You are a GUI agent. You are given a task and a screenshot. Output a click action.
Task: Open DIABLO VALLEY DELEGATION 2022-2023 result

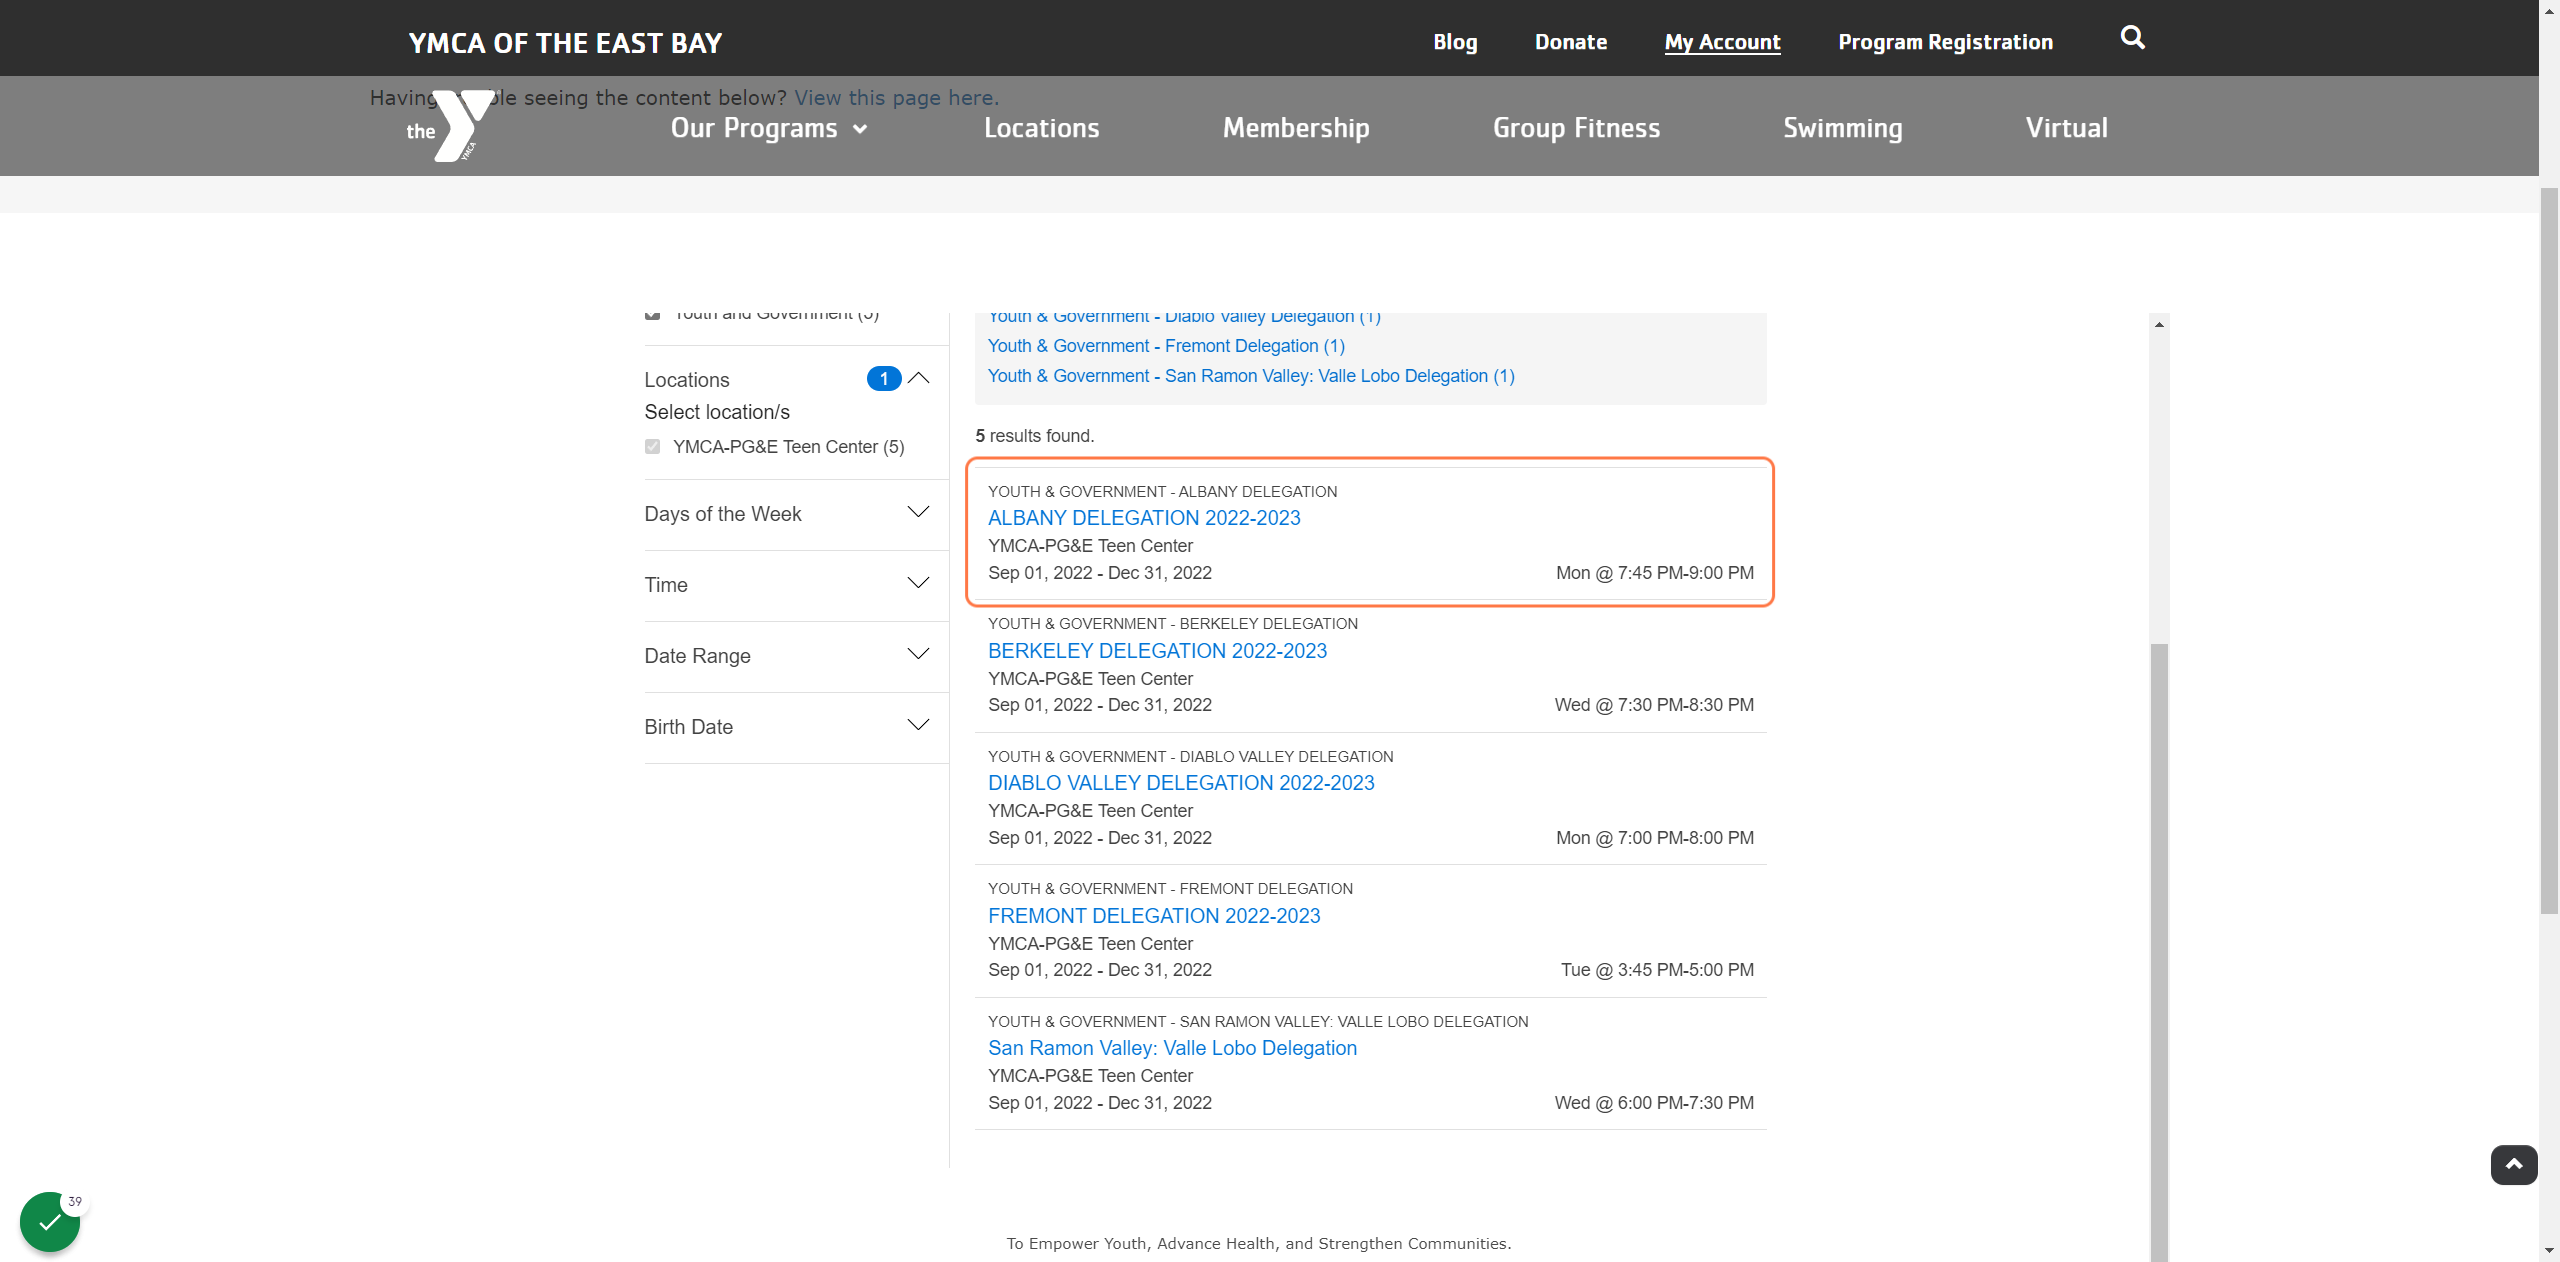(x=1181, y=783)
